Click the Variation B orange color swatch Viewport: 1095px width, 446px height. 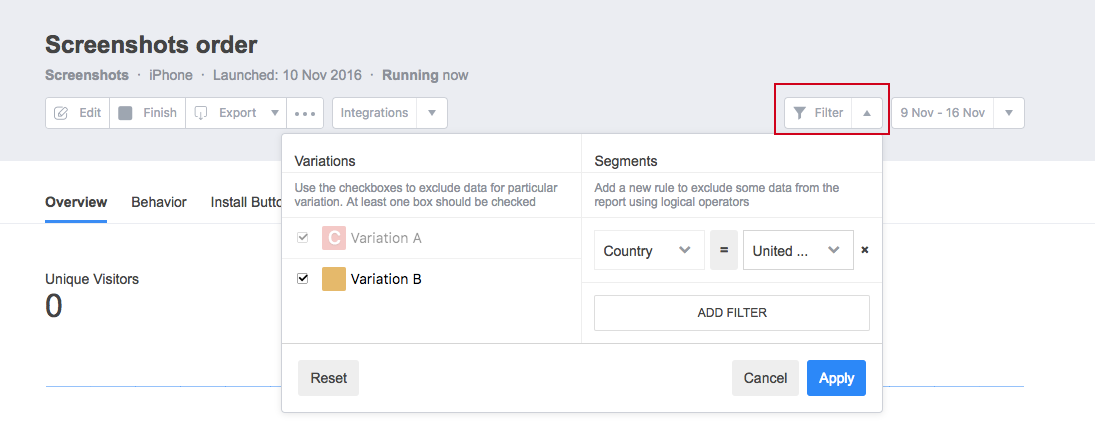pos(334,279)
